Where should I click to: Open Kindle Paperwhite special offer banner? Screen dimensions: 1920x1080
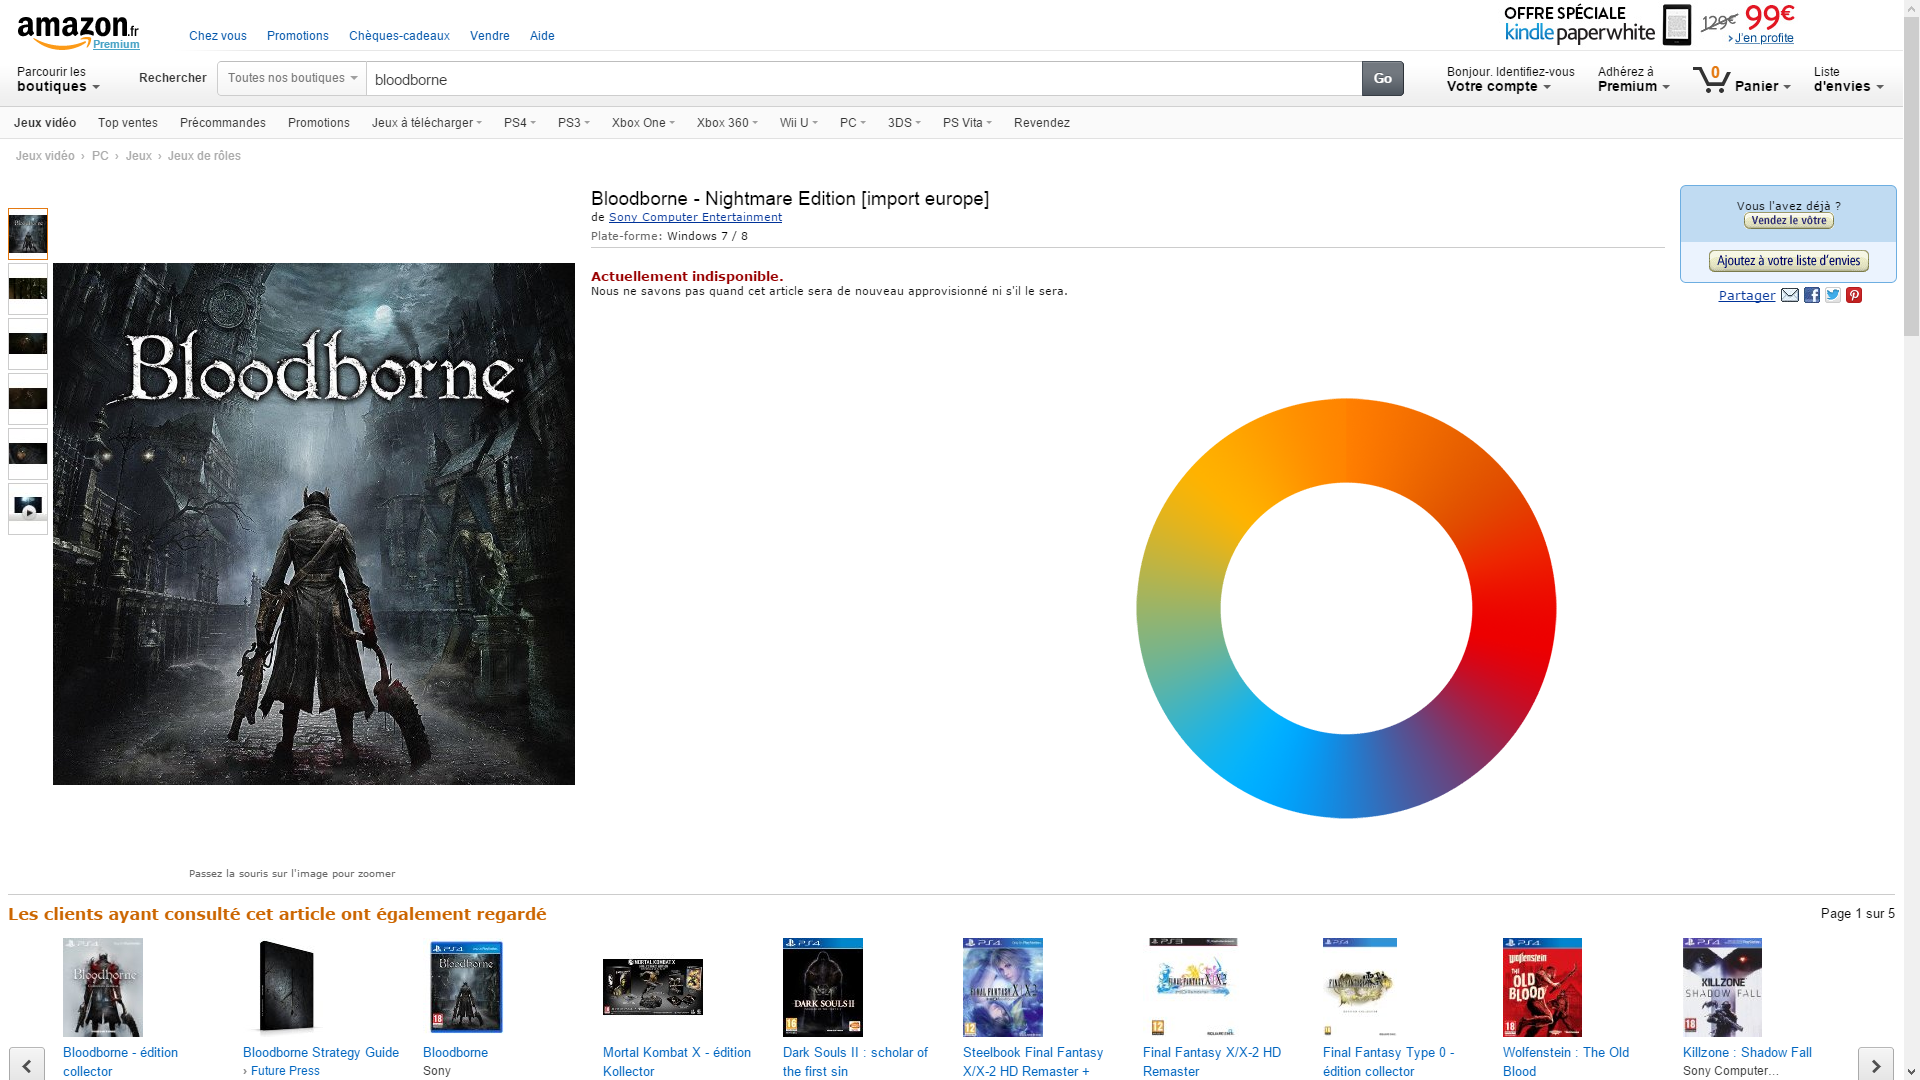(1649, 25)
